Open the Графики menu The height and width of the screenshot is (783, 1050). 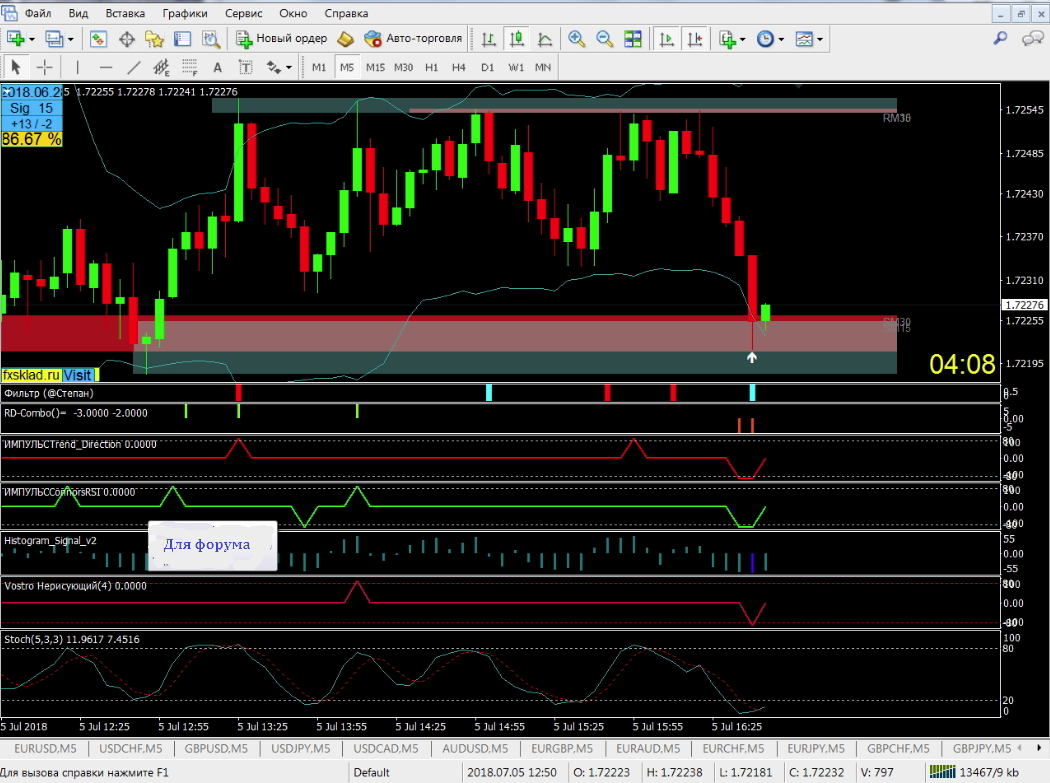click(x=185, y=13)
